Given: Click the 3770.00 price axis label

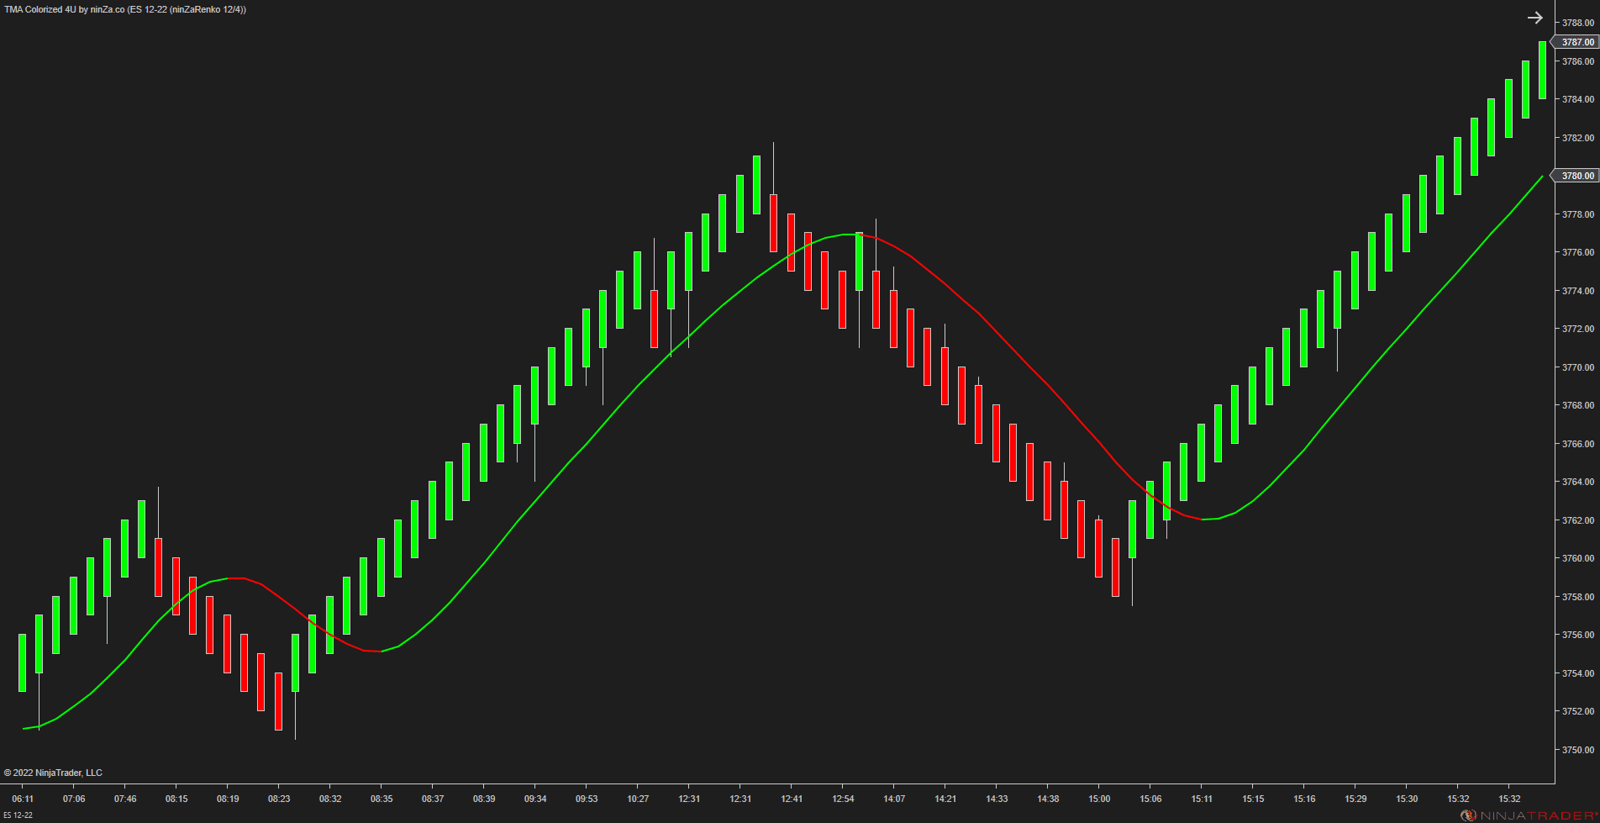Looking at the screenshot, I should (x=1578, y=368).
